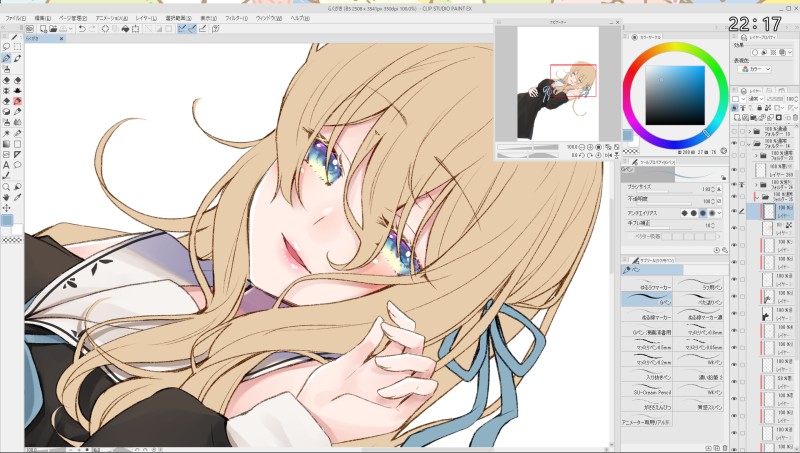800x453 pixels.
Task: Hide the レイヤー 269 layer
Action: pyautogui.click(x=734, y=170)
